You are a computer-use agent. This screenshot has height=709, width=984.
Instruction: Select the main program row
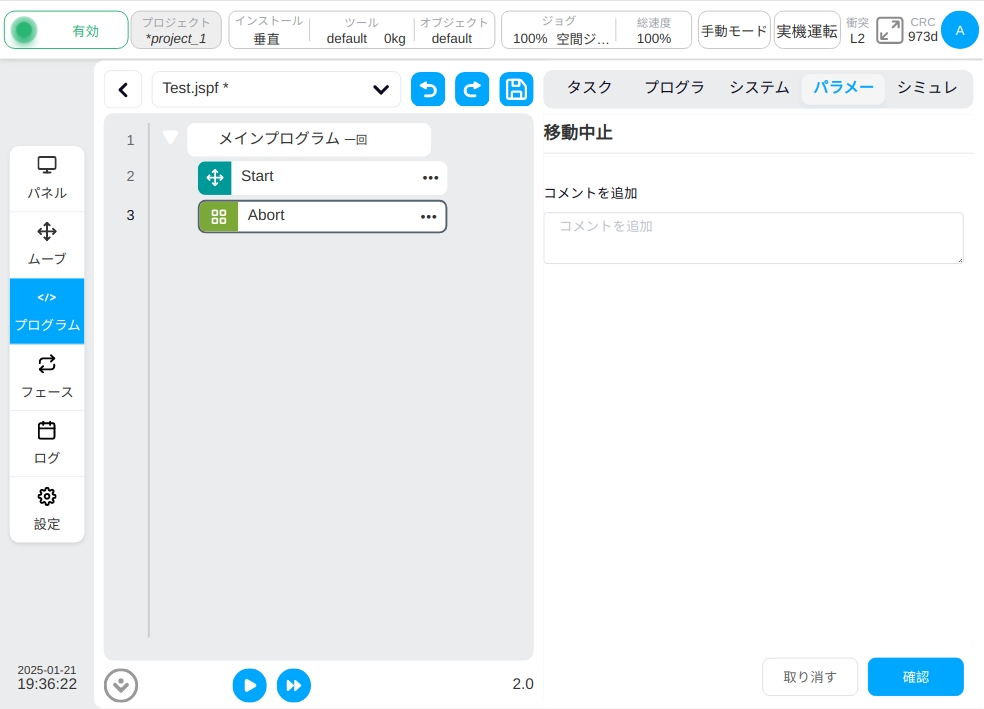click(x=309, y=139)
